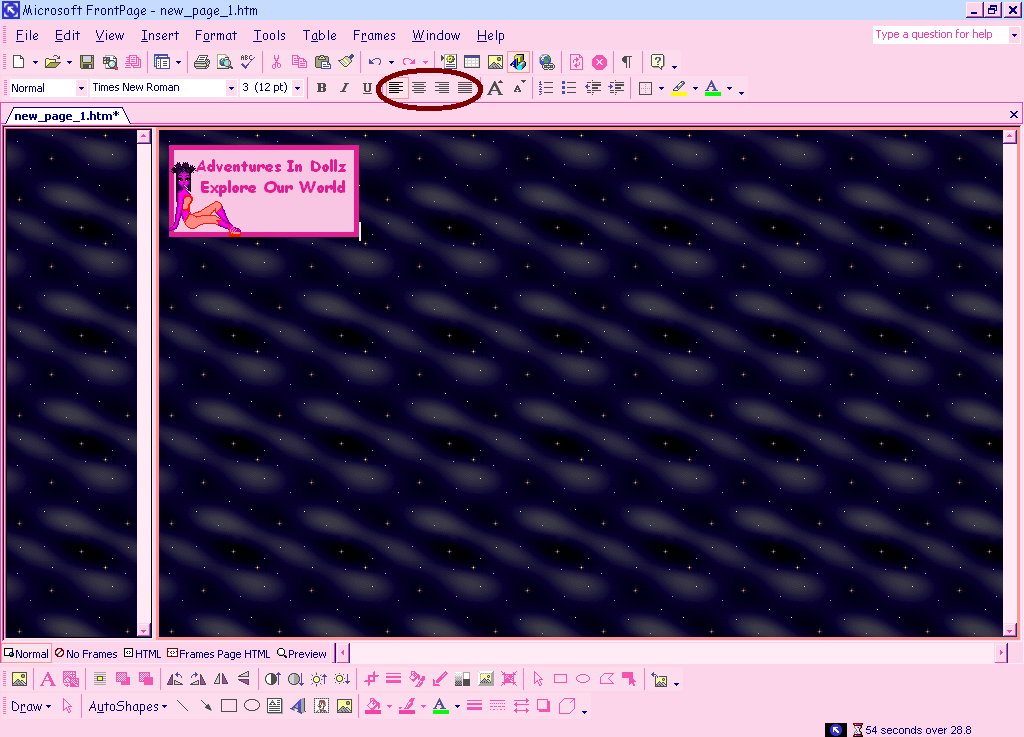
Task: Open the Draw menu dropdown
Action: pos(31,706)
